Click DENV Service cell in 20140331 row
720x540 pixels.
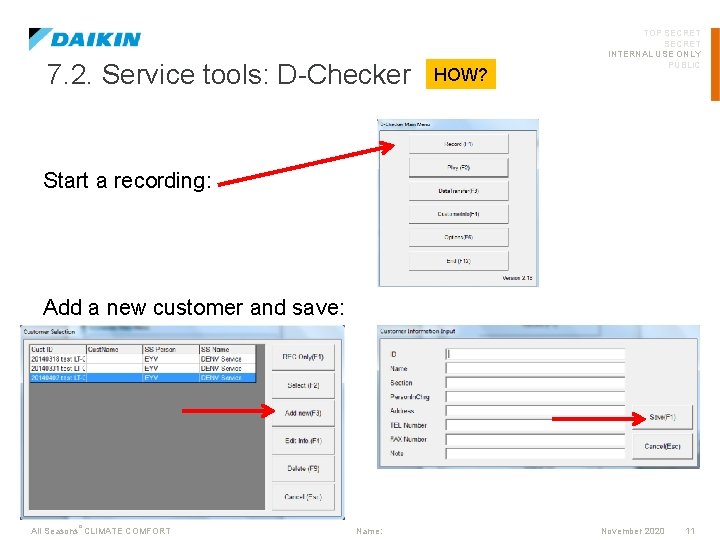[x=227, y=368]
